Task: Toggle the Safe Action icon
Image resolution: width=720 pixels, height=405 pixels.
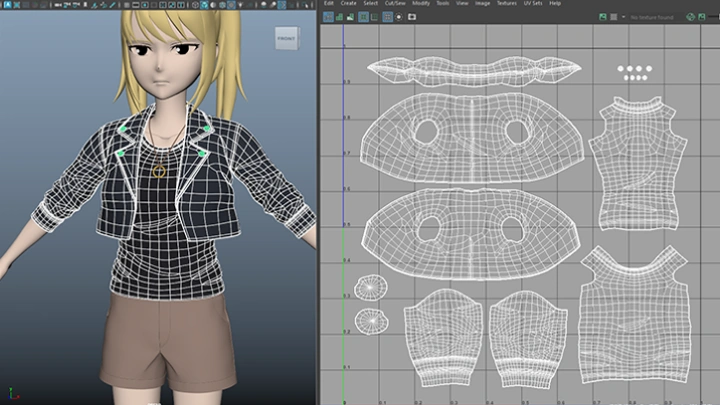Action: point(172,5)
